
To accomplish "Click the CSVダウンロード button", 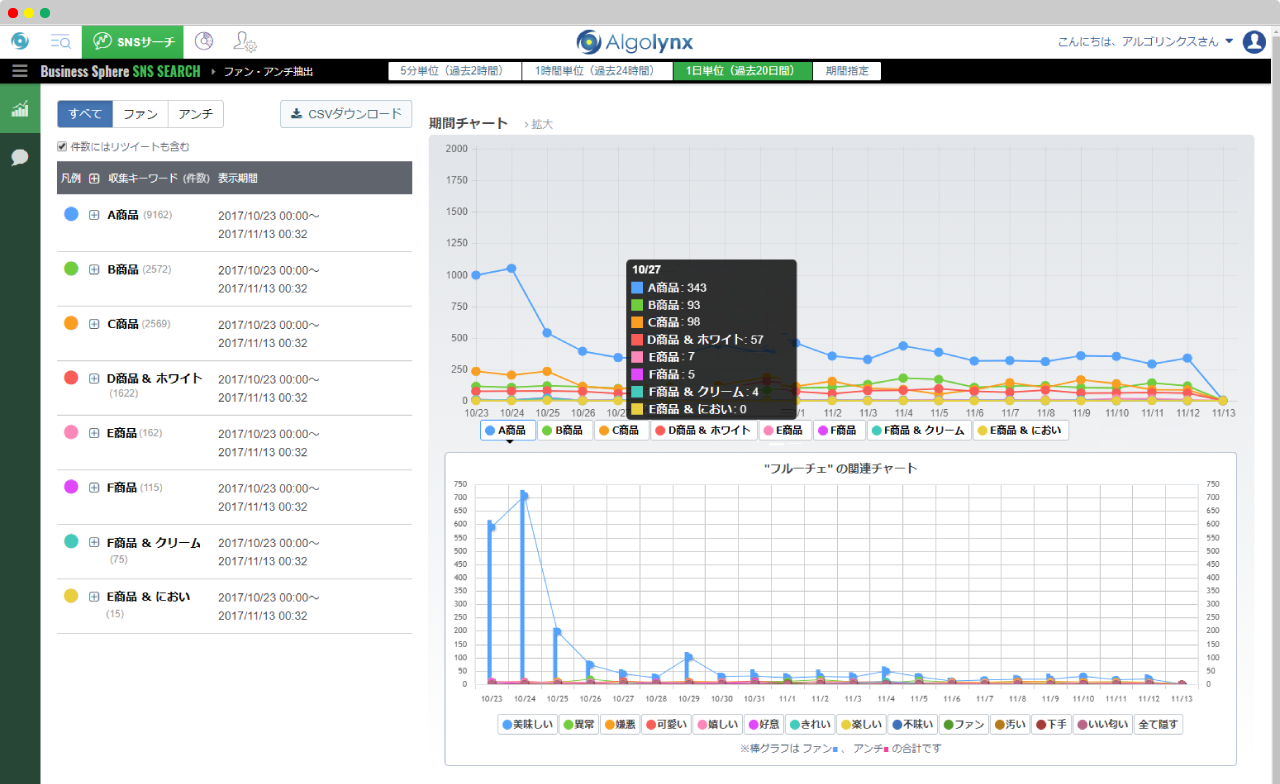I will click(346, 114).
